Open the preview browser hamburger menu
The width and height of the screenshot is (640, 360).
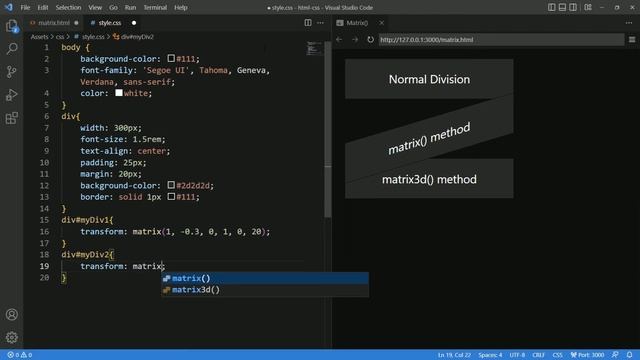pos(632,40)
